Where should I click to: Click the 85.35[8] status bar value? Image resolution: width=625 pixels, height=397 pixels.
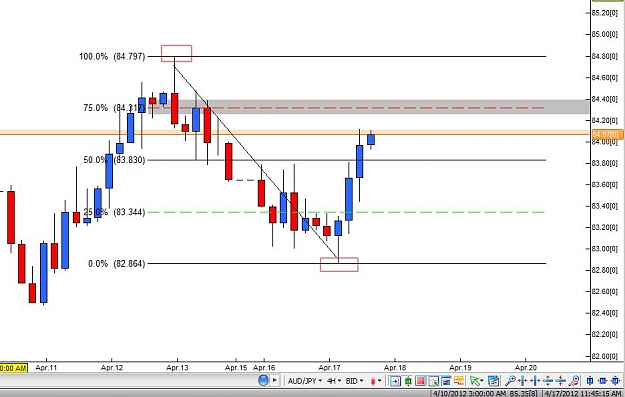[524, 393]
